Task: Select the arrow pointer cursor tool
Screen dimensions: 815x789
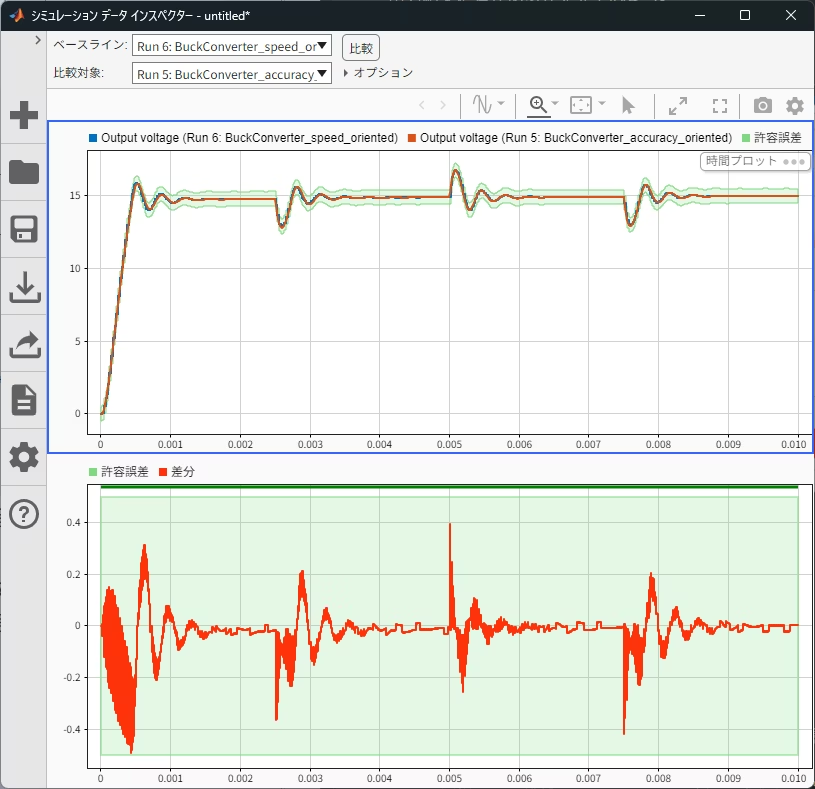Action: [628, 105]
